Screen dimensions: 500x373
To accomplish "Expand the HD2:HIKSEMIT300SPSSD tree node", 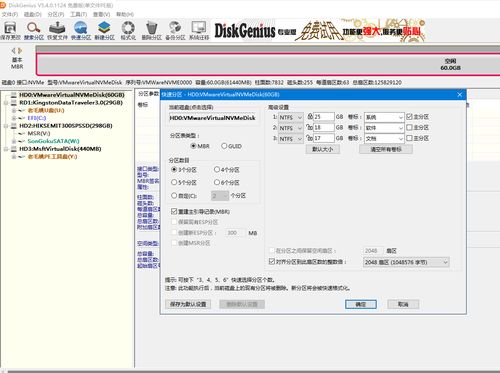I will tap(6, 126).
